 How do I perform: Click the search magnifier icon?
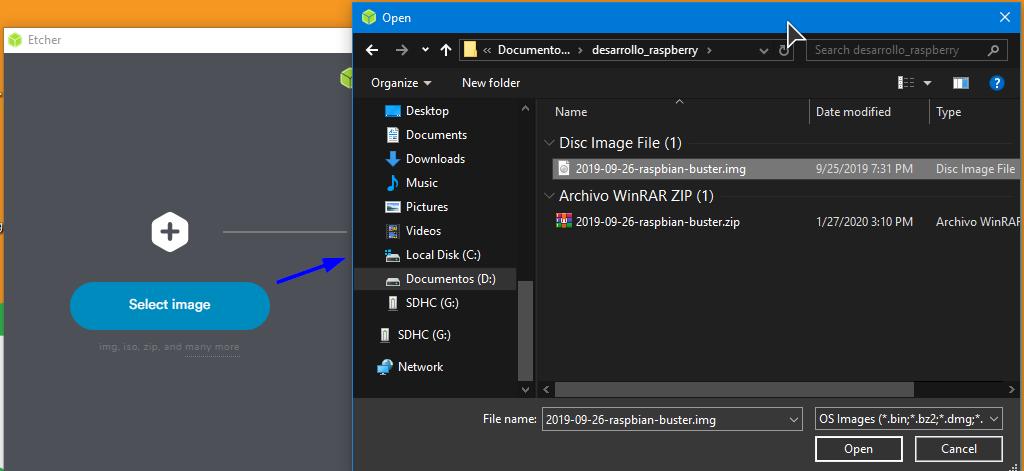coord(993,50)
